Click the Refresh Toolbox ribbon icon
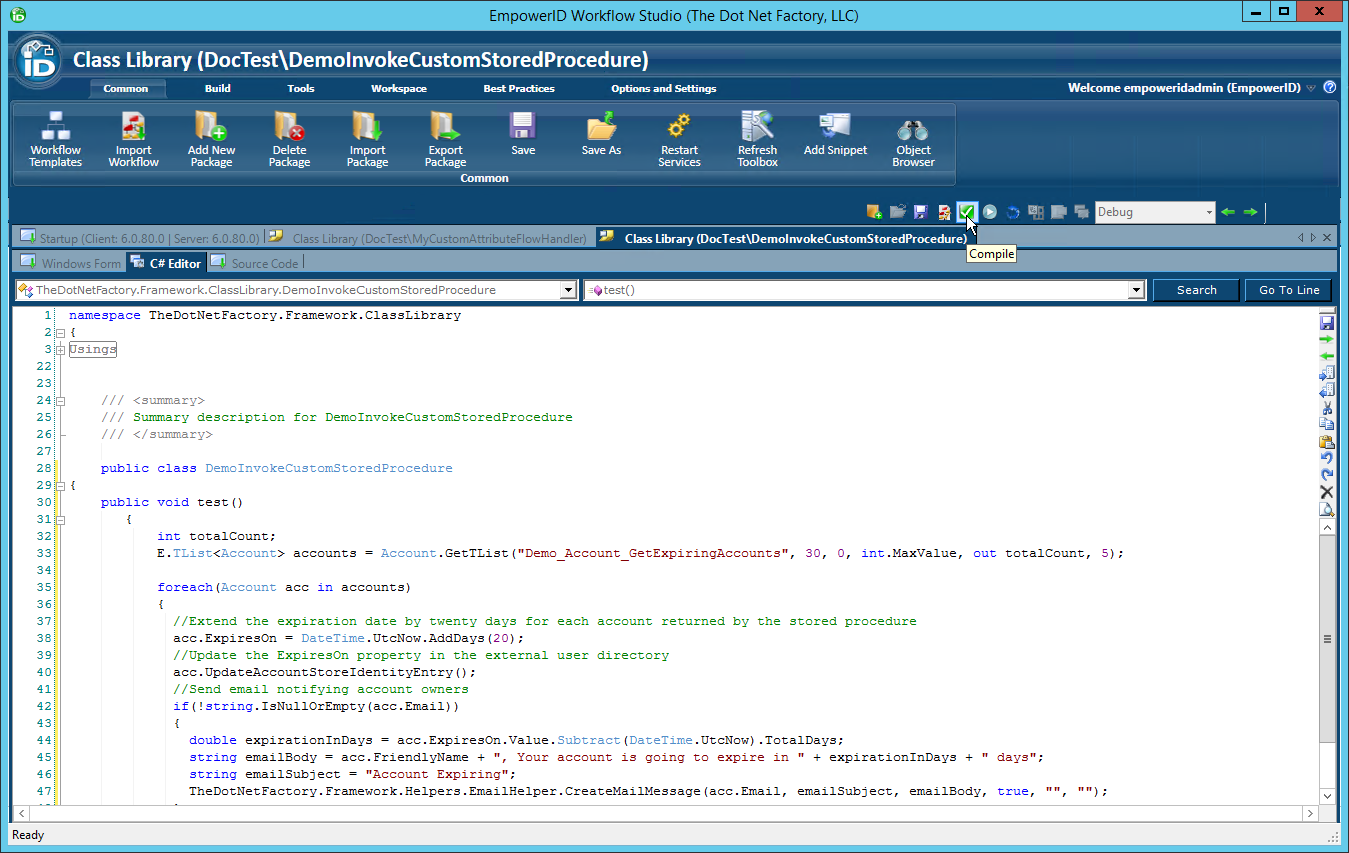Viewport: 1349px width, 853px height. [x=756, y=138]
